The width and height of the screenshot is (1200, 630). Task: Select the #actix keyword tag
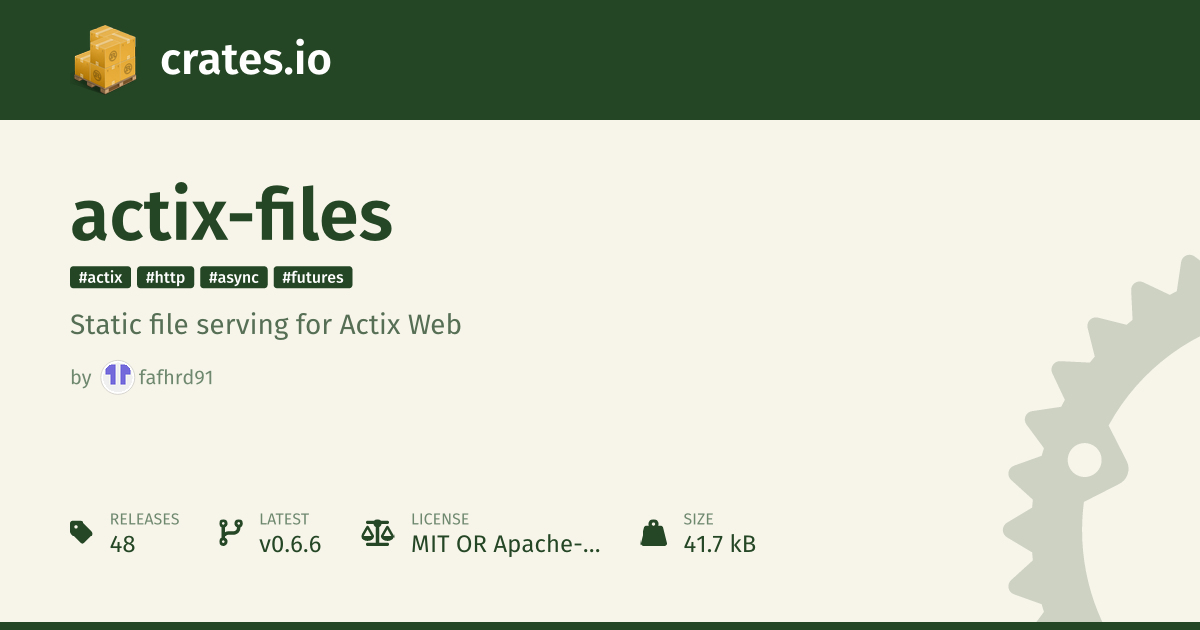(x=100, y=278)
